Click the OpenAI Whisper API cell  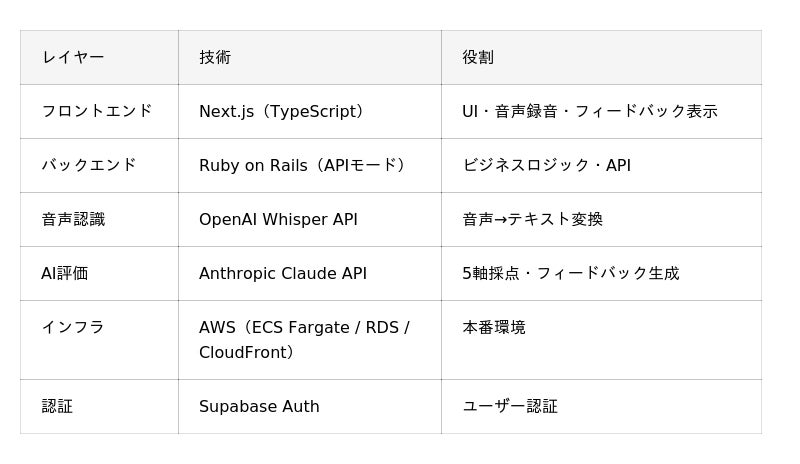278,220
